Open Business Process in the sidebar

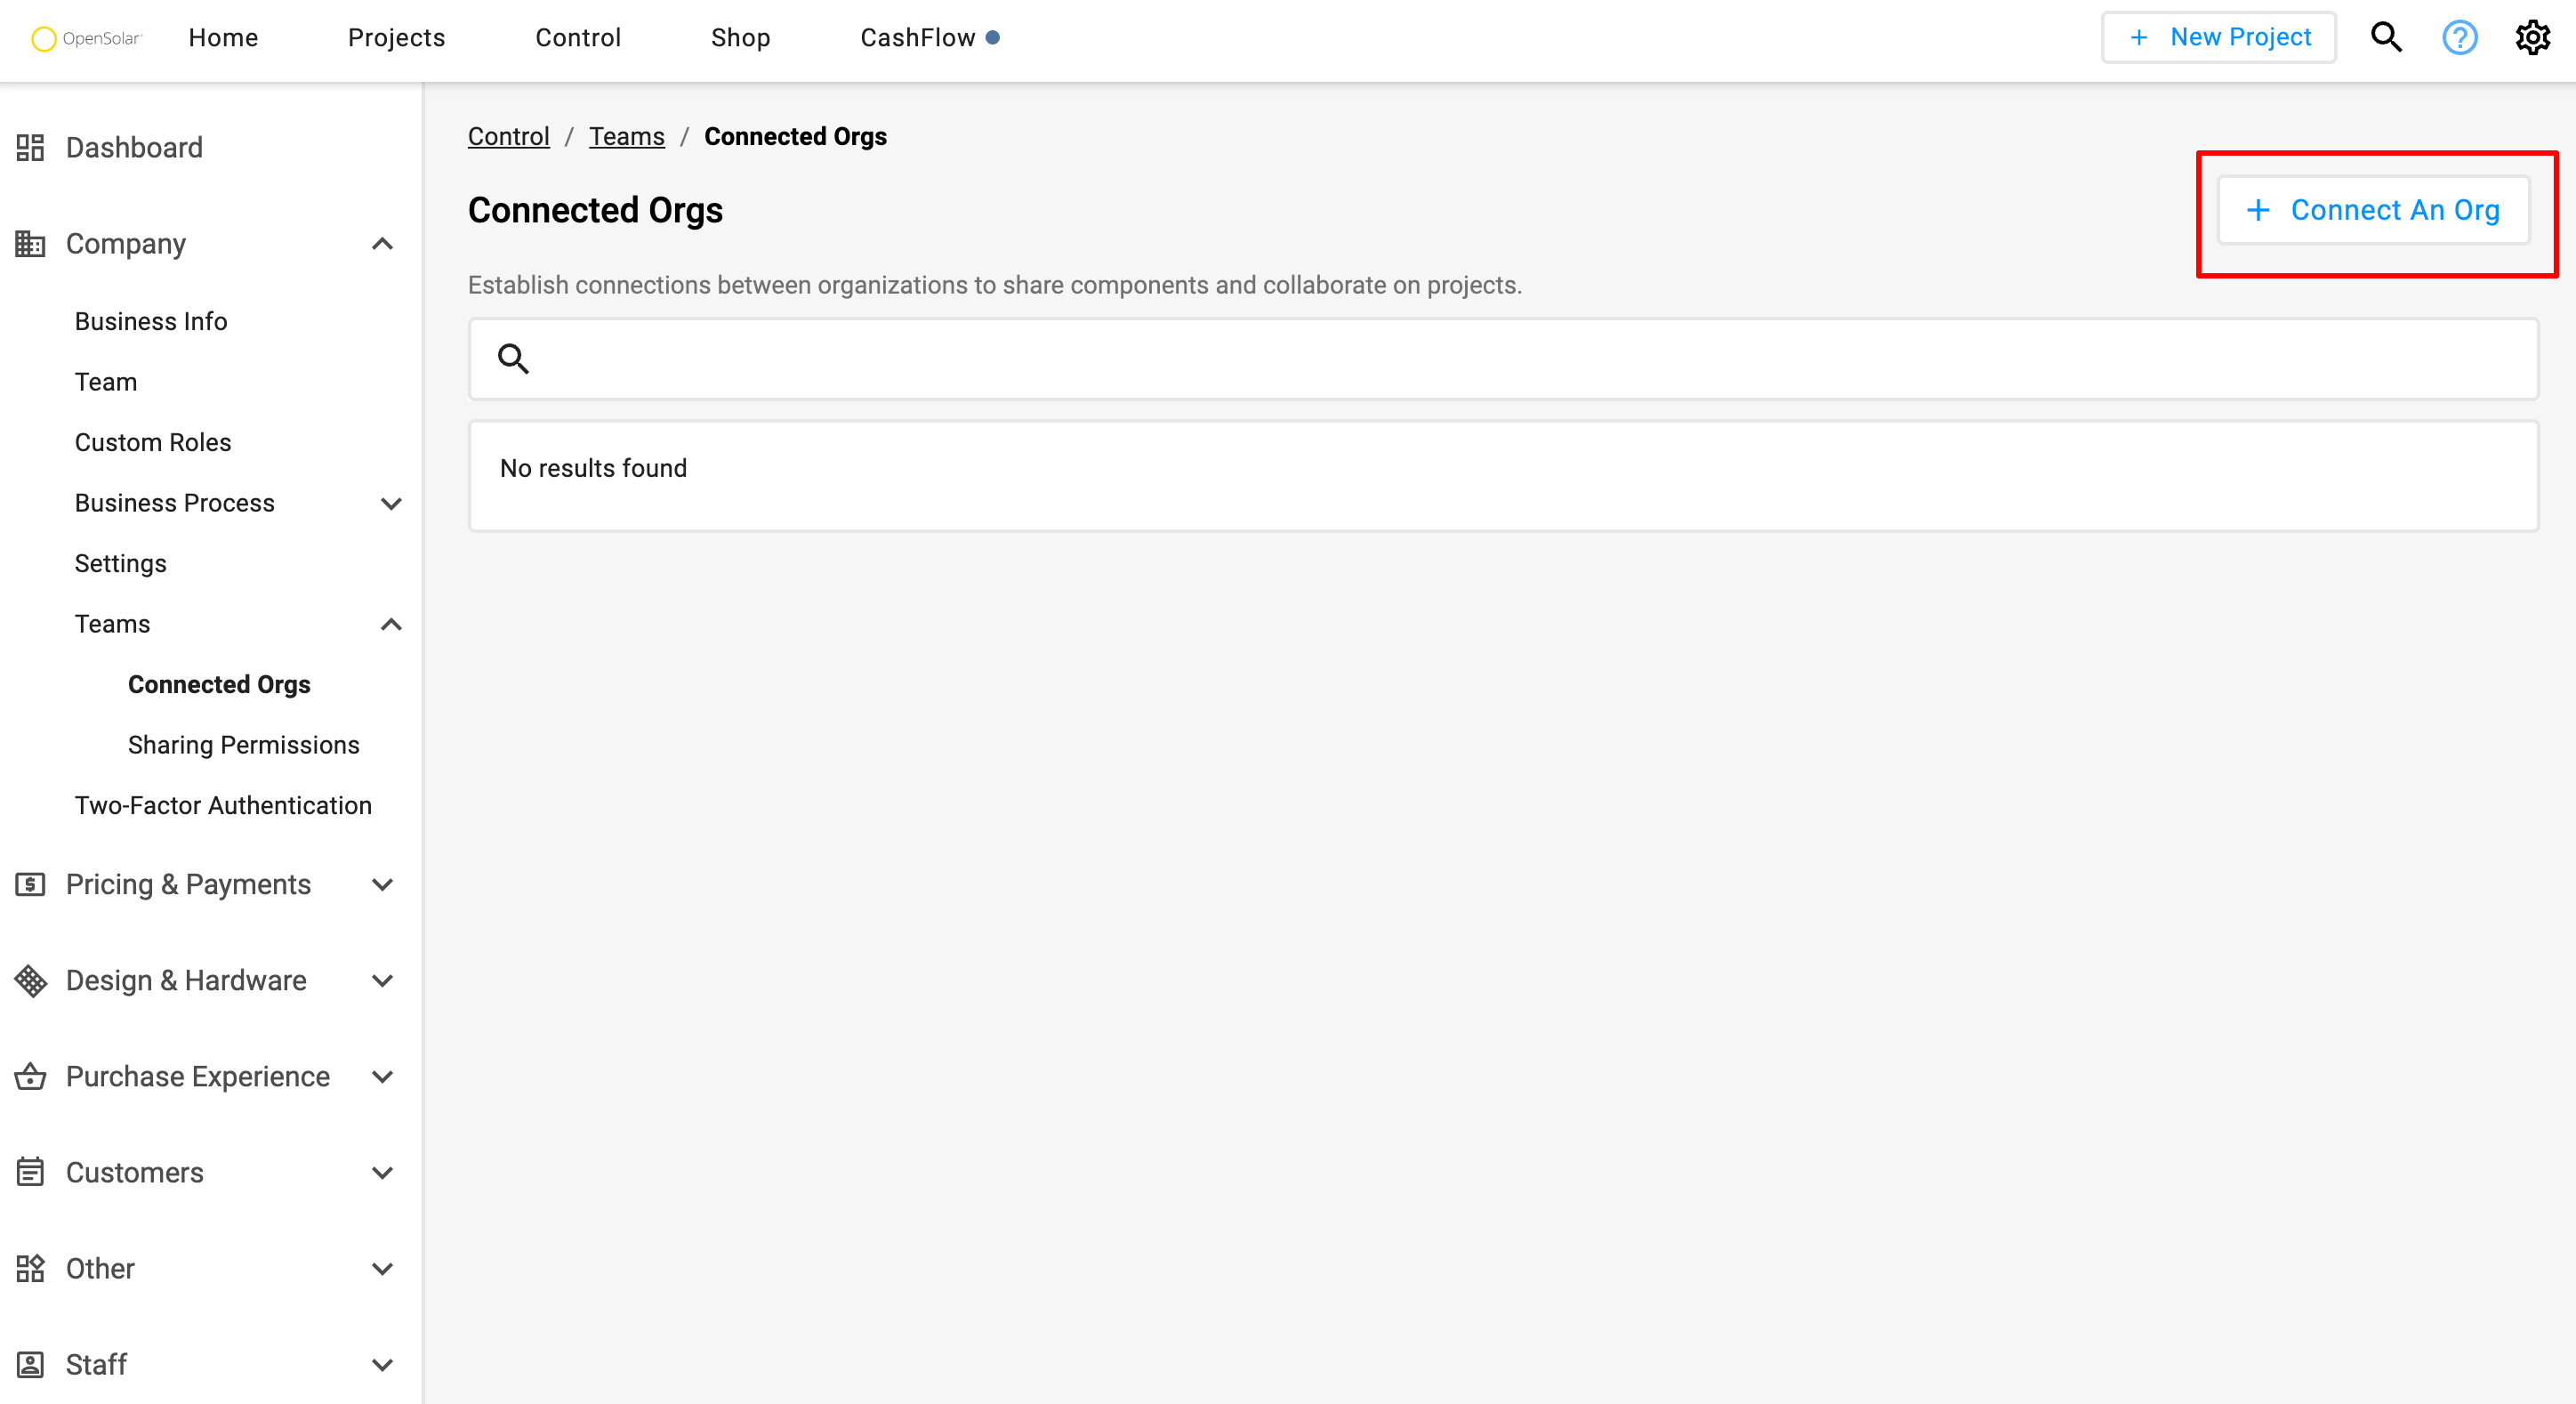175,503
